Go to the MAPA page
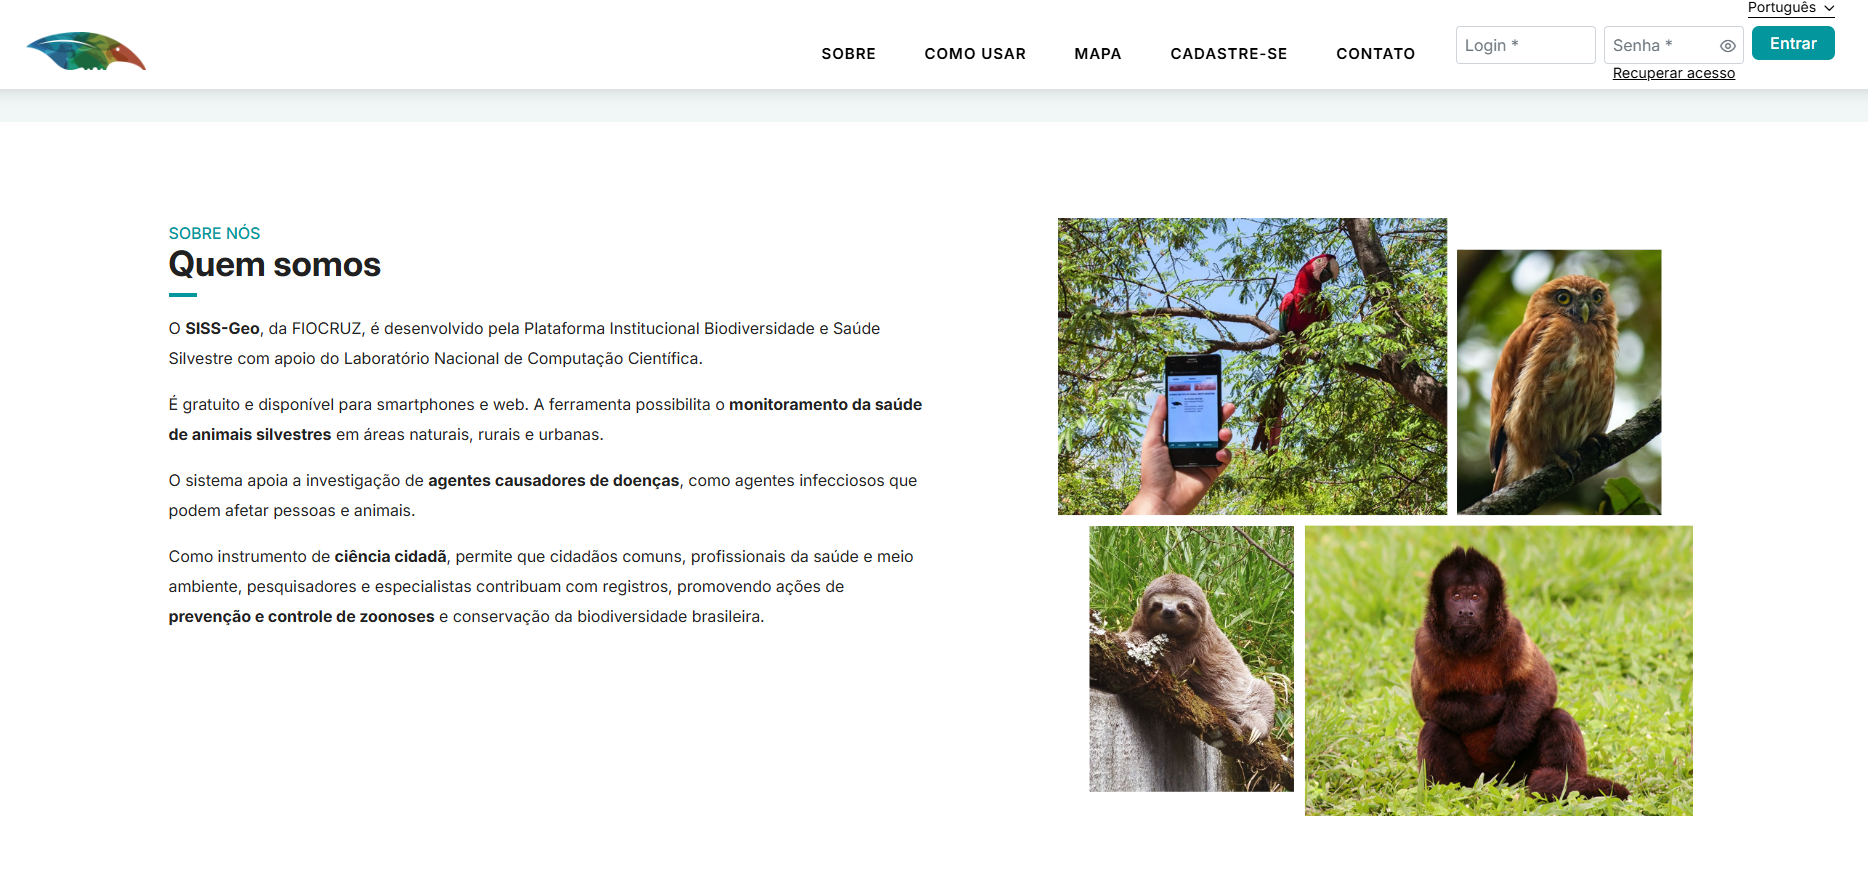This screenshot has height=870, width=1868. [1098, 54]
